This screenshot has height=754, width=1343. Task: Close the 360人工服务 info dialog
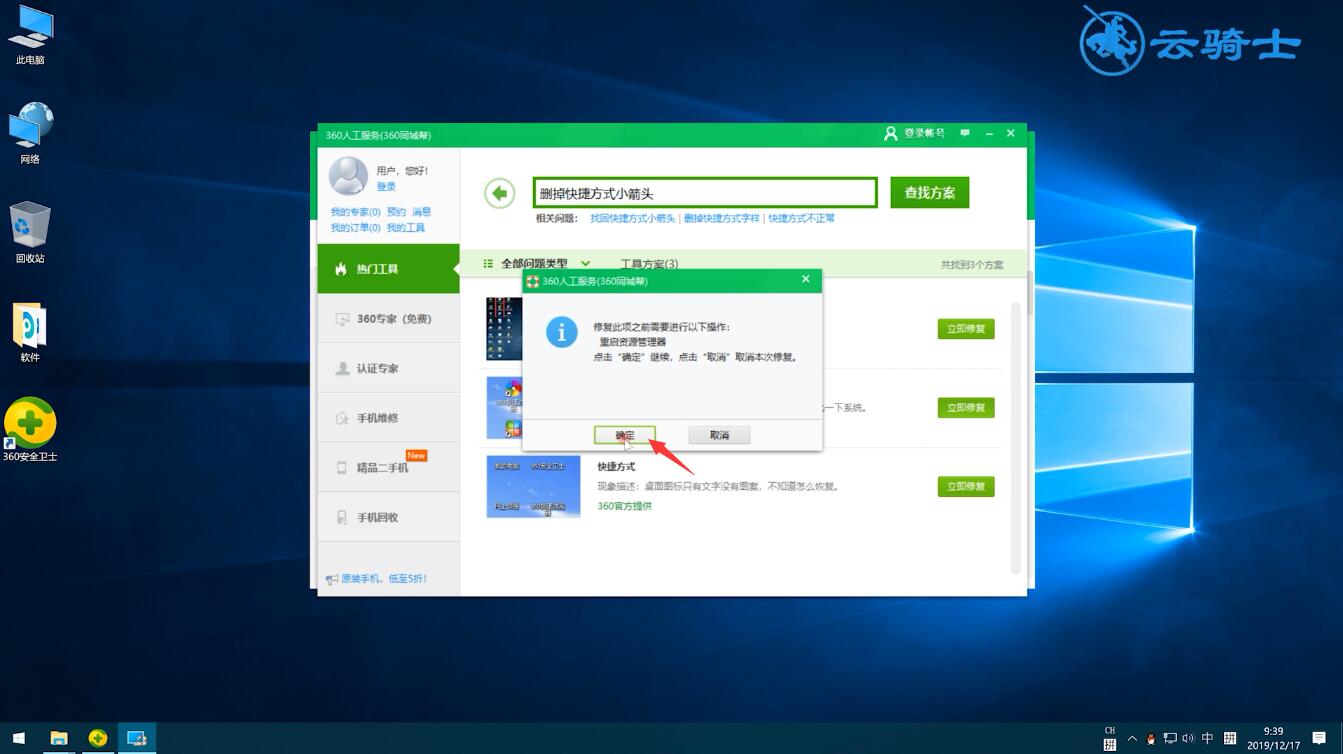(x=806, y=280)
